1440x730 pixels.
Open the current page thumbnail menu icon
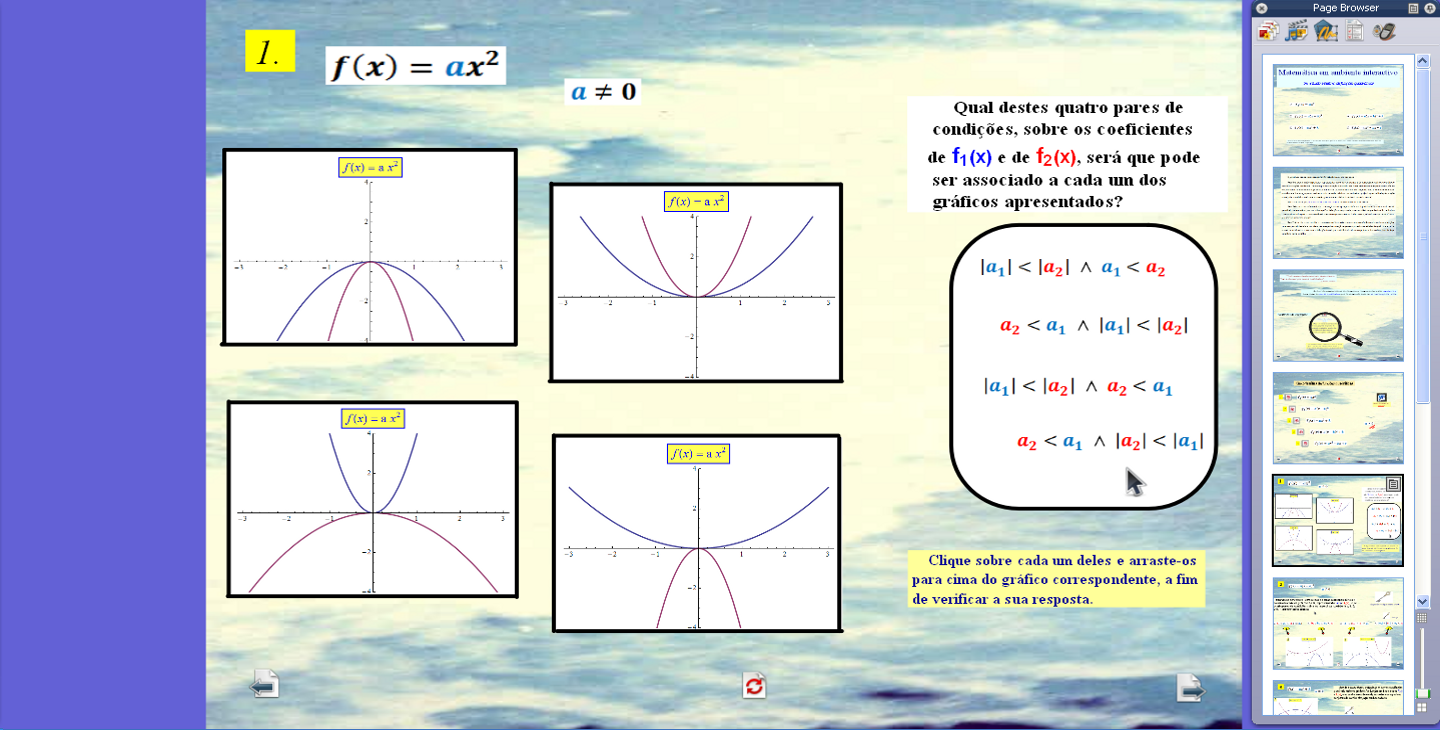[1393, 484]
